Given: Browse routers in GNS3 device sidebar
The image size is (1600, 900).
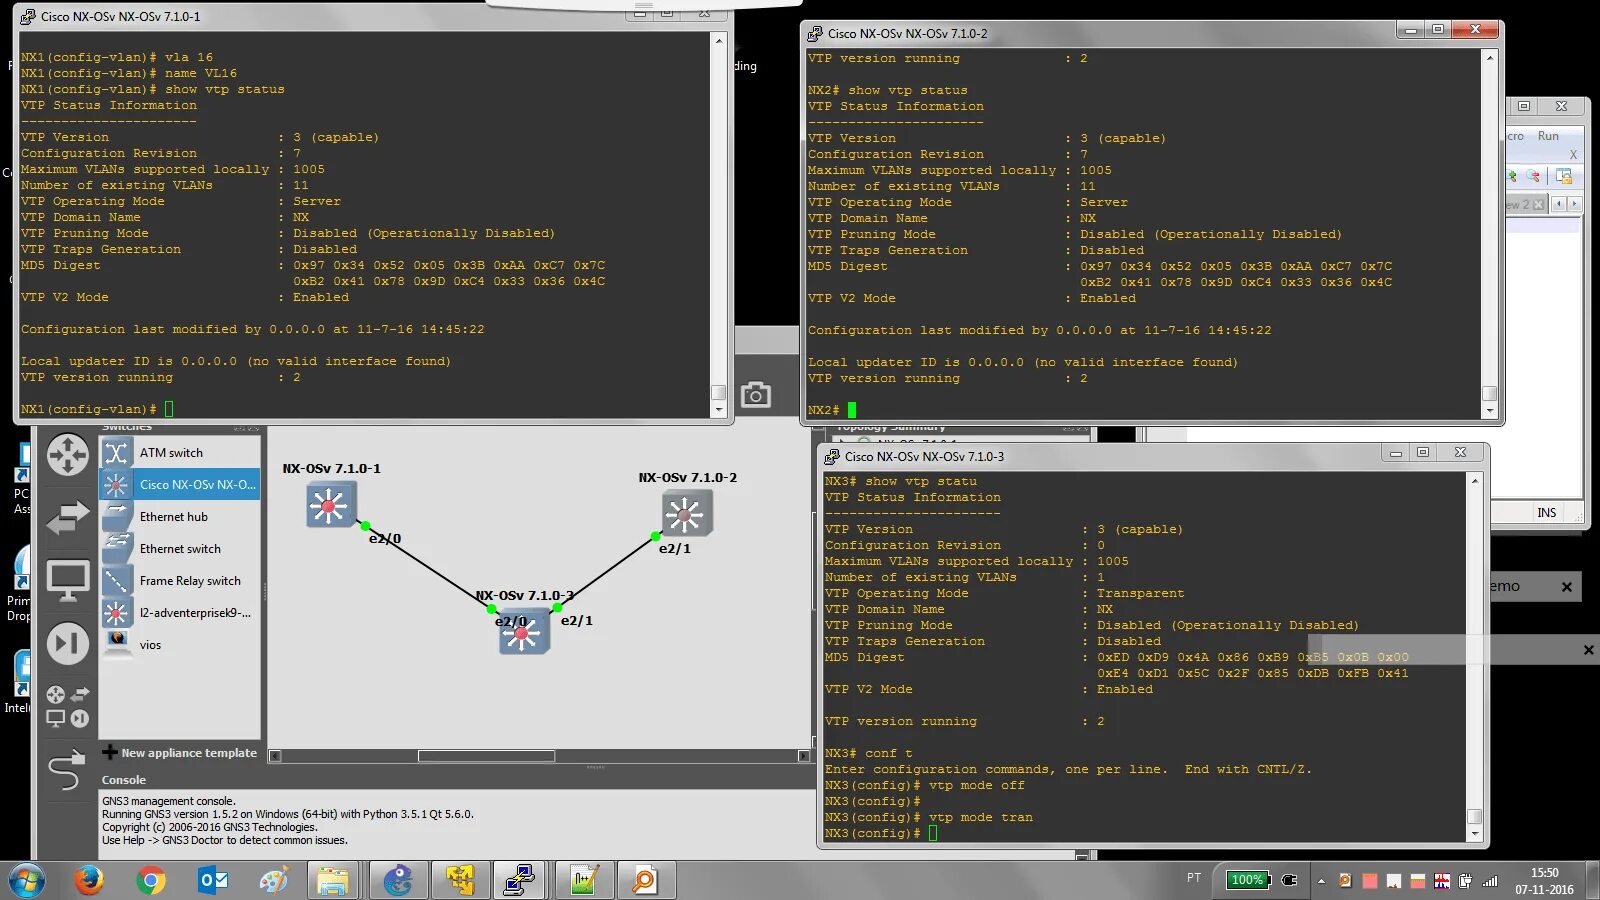Looking at the screenshot, I should 68,455.
